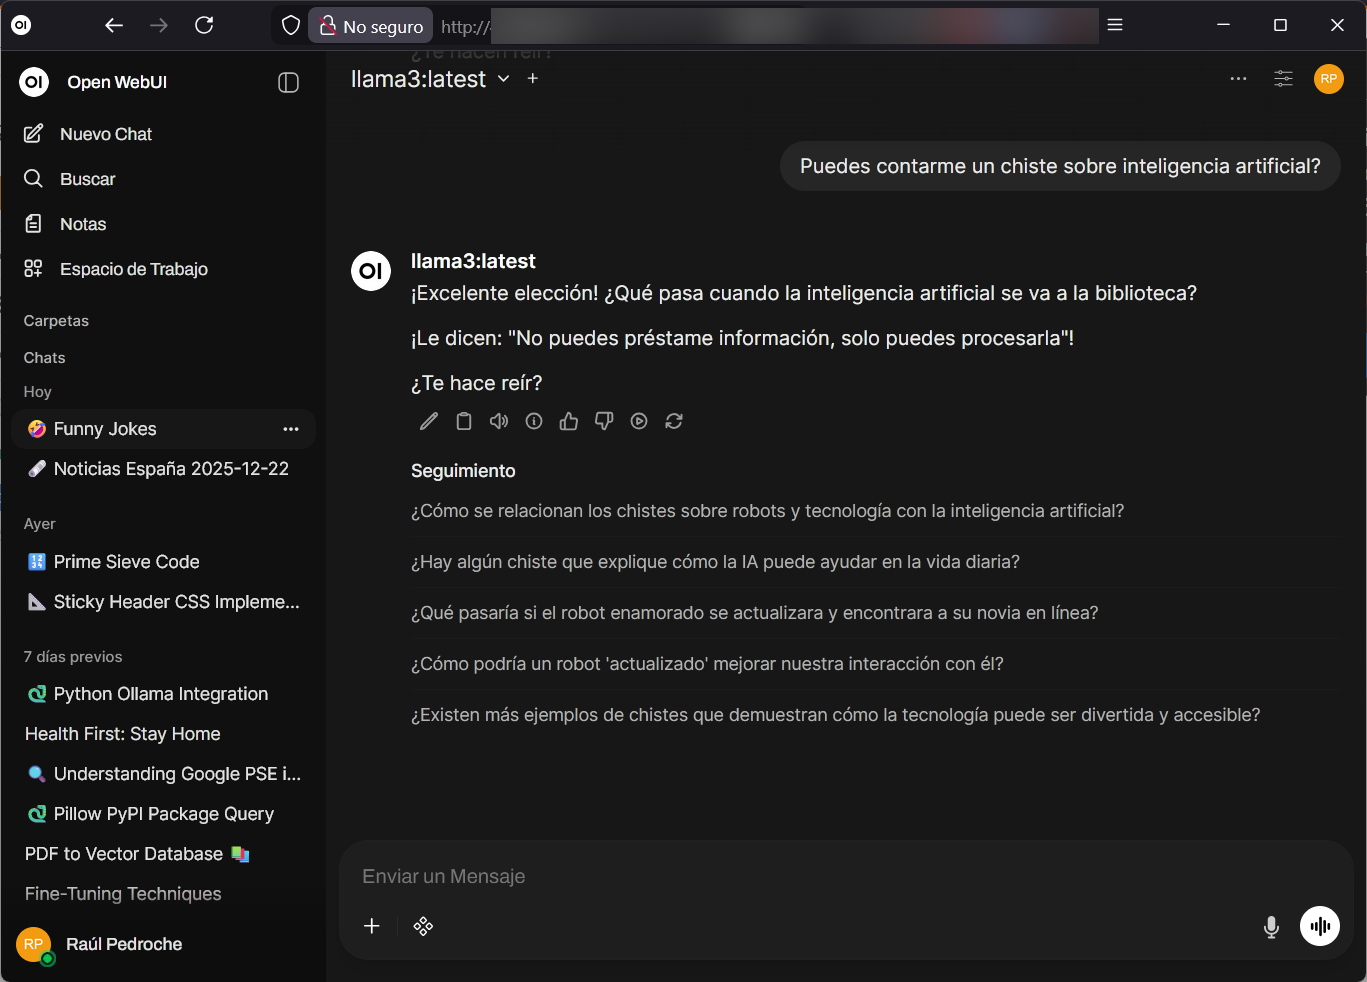Screen dimensions: 1367x982
Task: Toggle the sidebar panel visibility
Action: click(288, 82)
